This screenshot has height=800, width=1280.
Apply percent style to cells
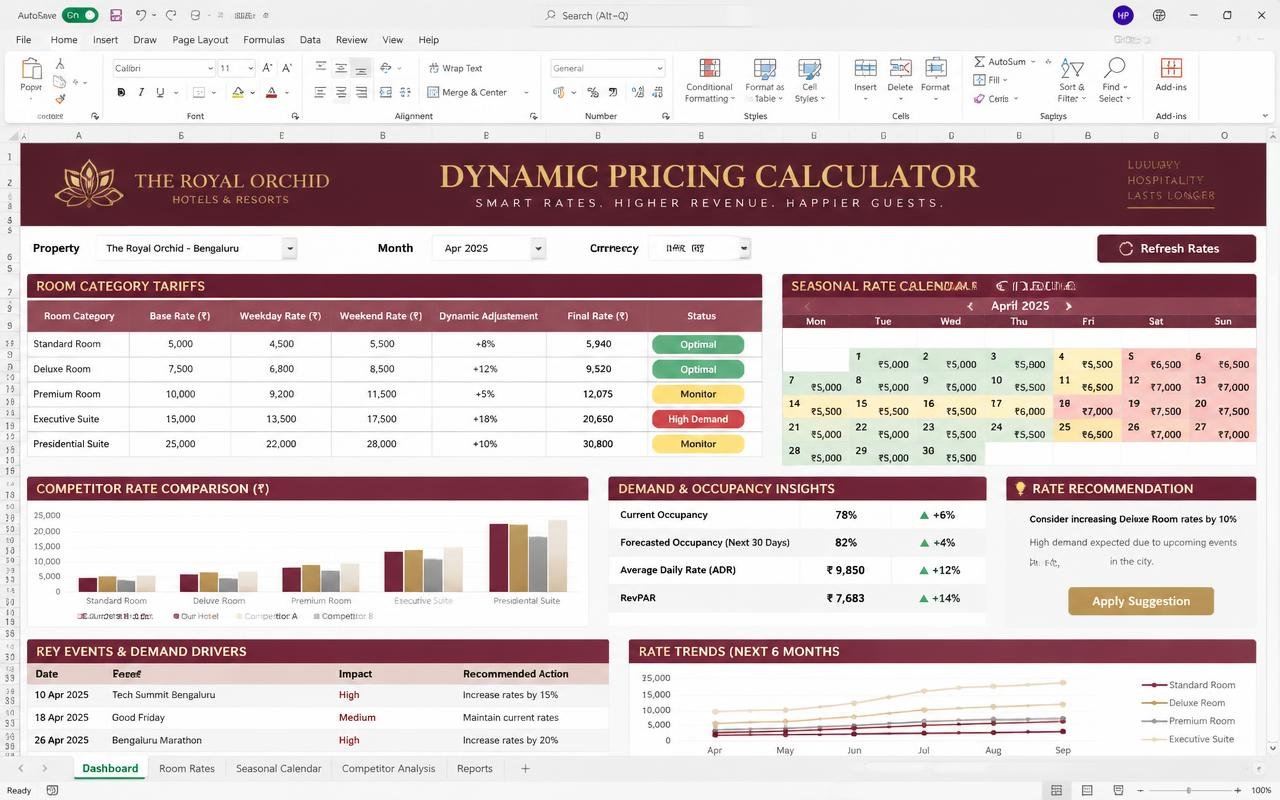[x=593, y=92]
